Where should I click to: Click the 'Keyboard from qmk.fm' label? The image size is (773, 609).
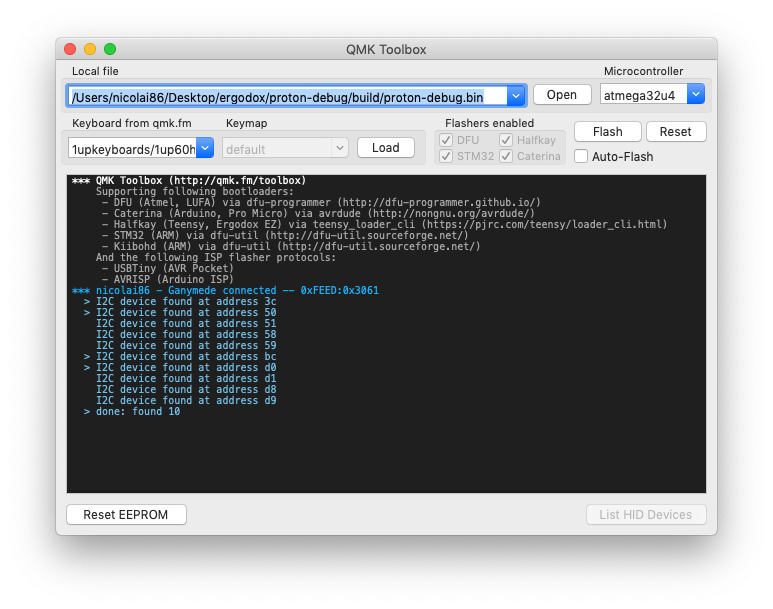(132, 123)
